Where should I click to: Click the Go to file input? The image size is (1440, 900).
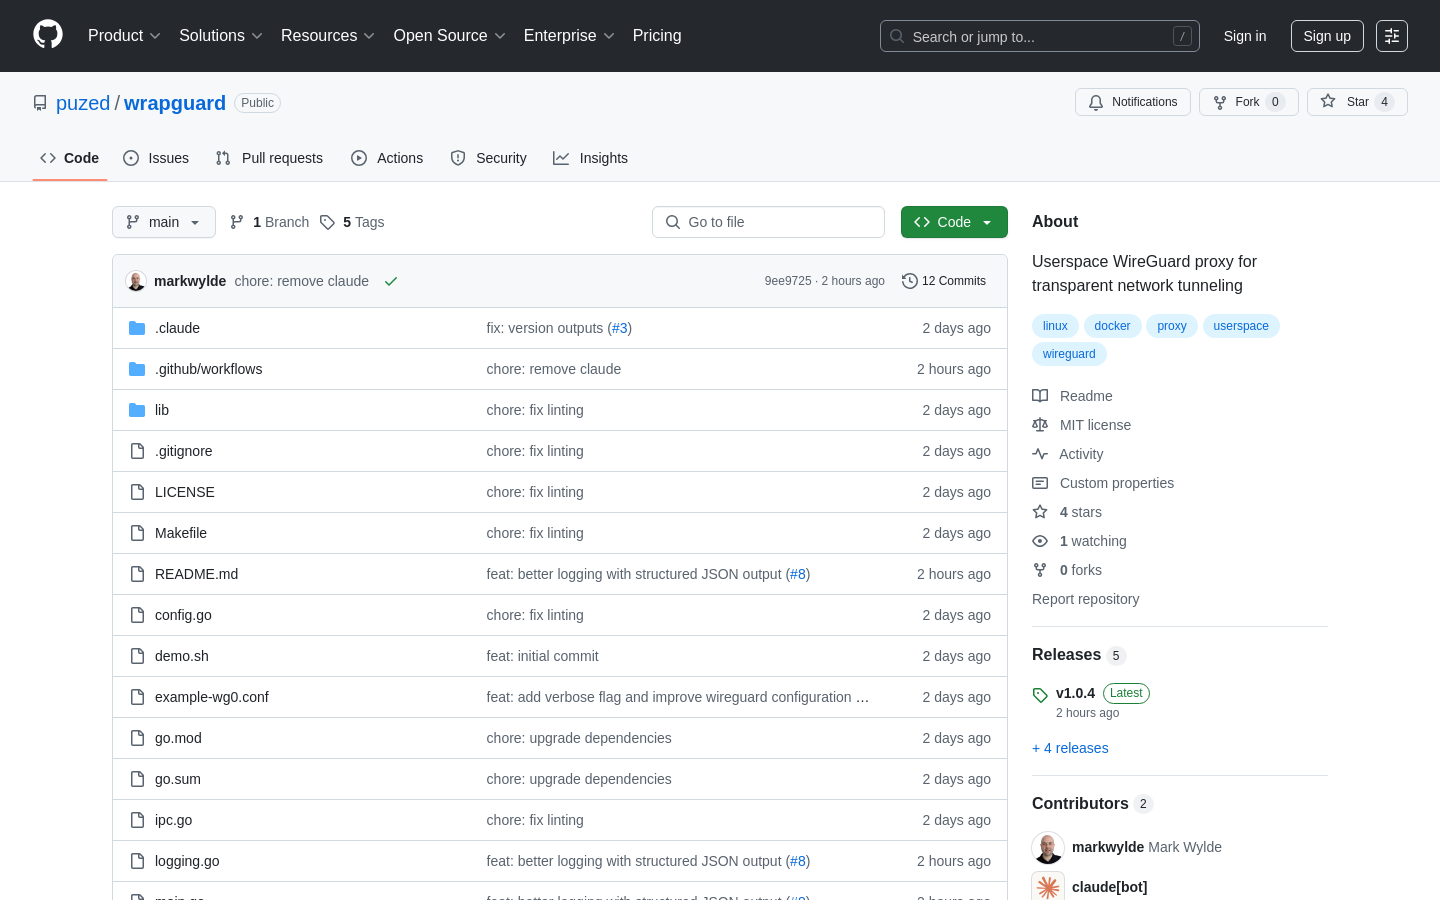[768, 222]
